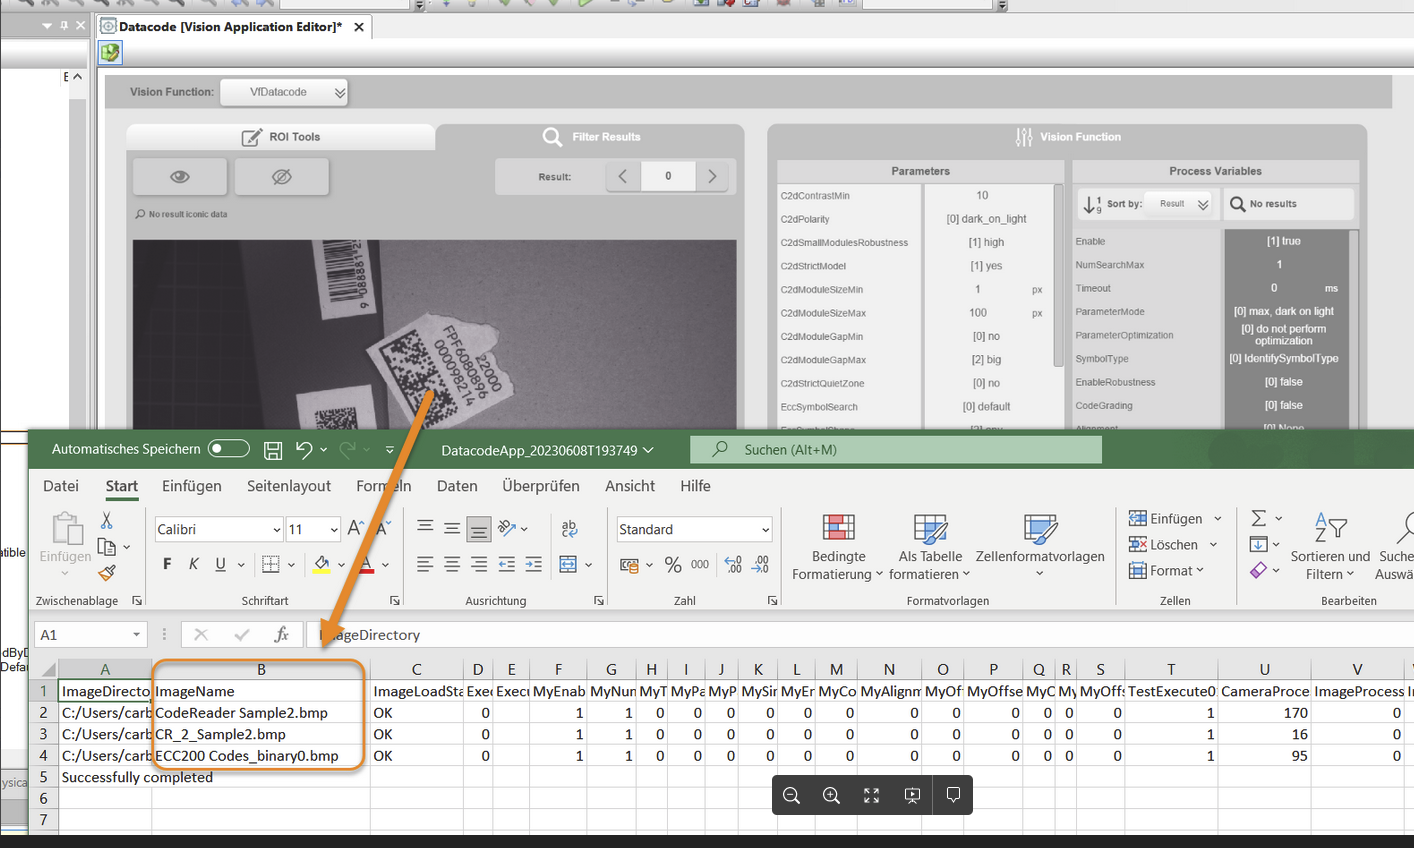Screen dimensions: 1414x848
Task: Close the Datacode Vision Application Editor tab
Action: click(359, 27)
